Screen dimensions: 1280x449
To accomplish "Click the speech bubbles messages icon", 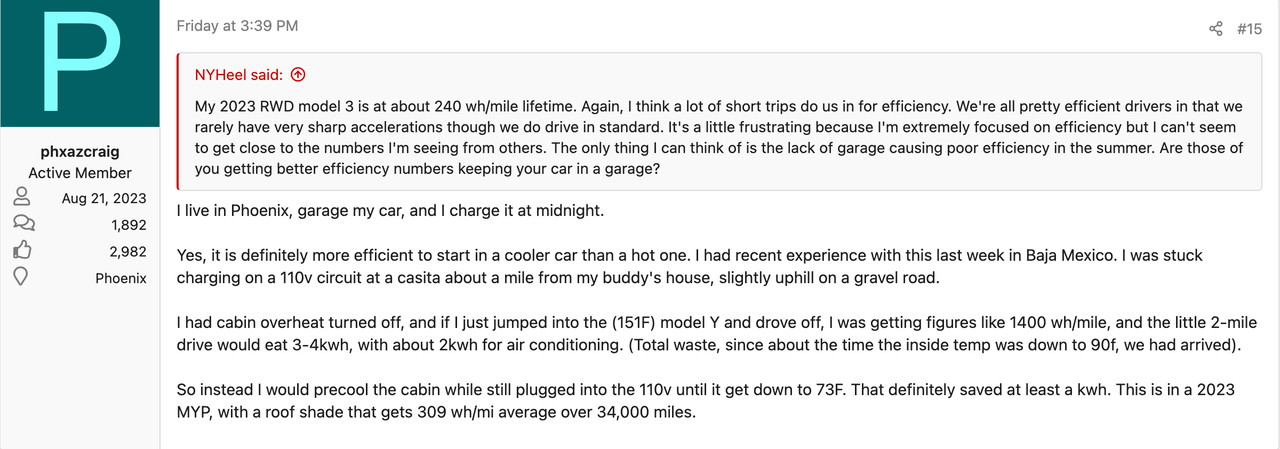I will (23, 225).
